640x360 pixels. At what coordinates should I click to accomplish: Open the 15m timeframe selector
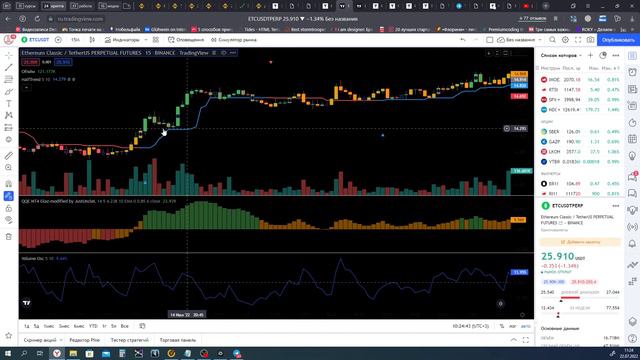[x=75, y=40]
